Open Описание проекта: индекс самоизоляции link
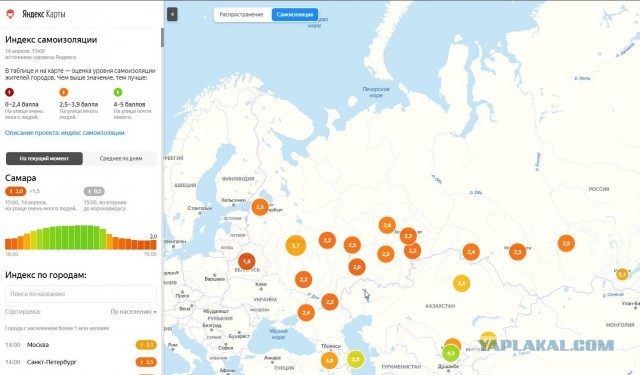 tap(64, 133)
